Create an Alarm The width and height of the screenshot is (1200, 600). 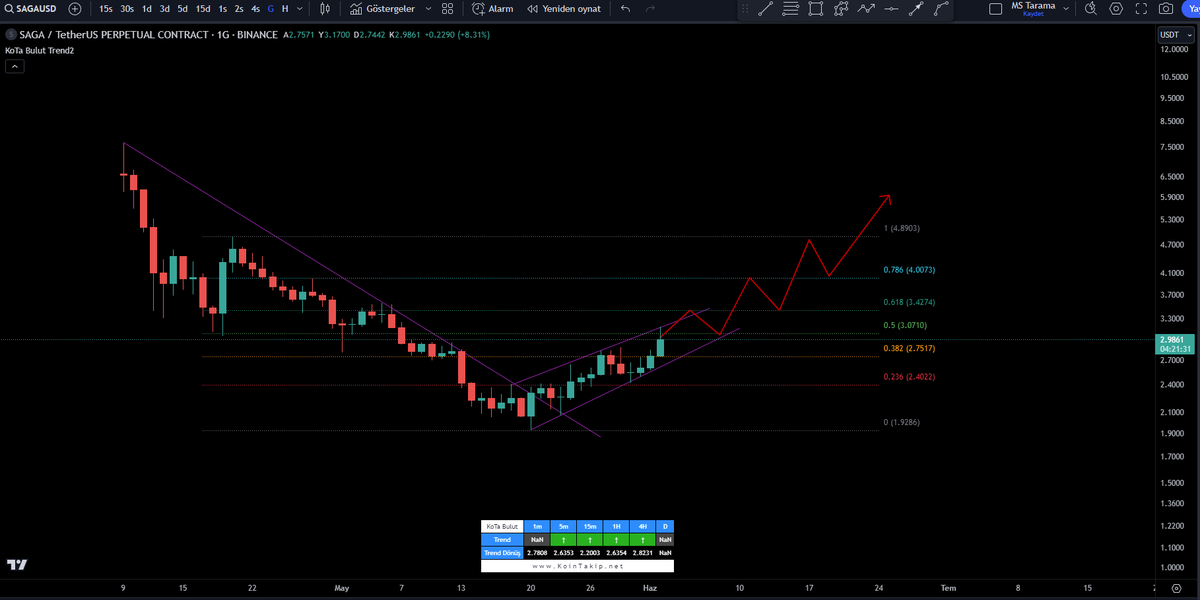point(493,8)
